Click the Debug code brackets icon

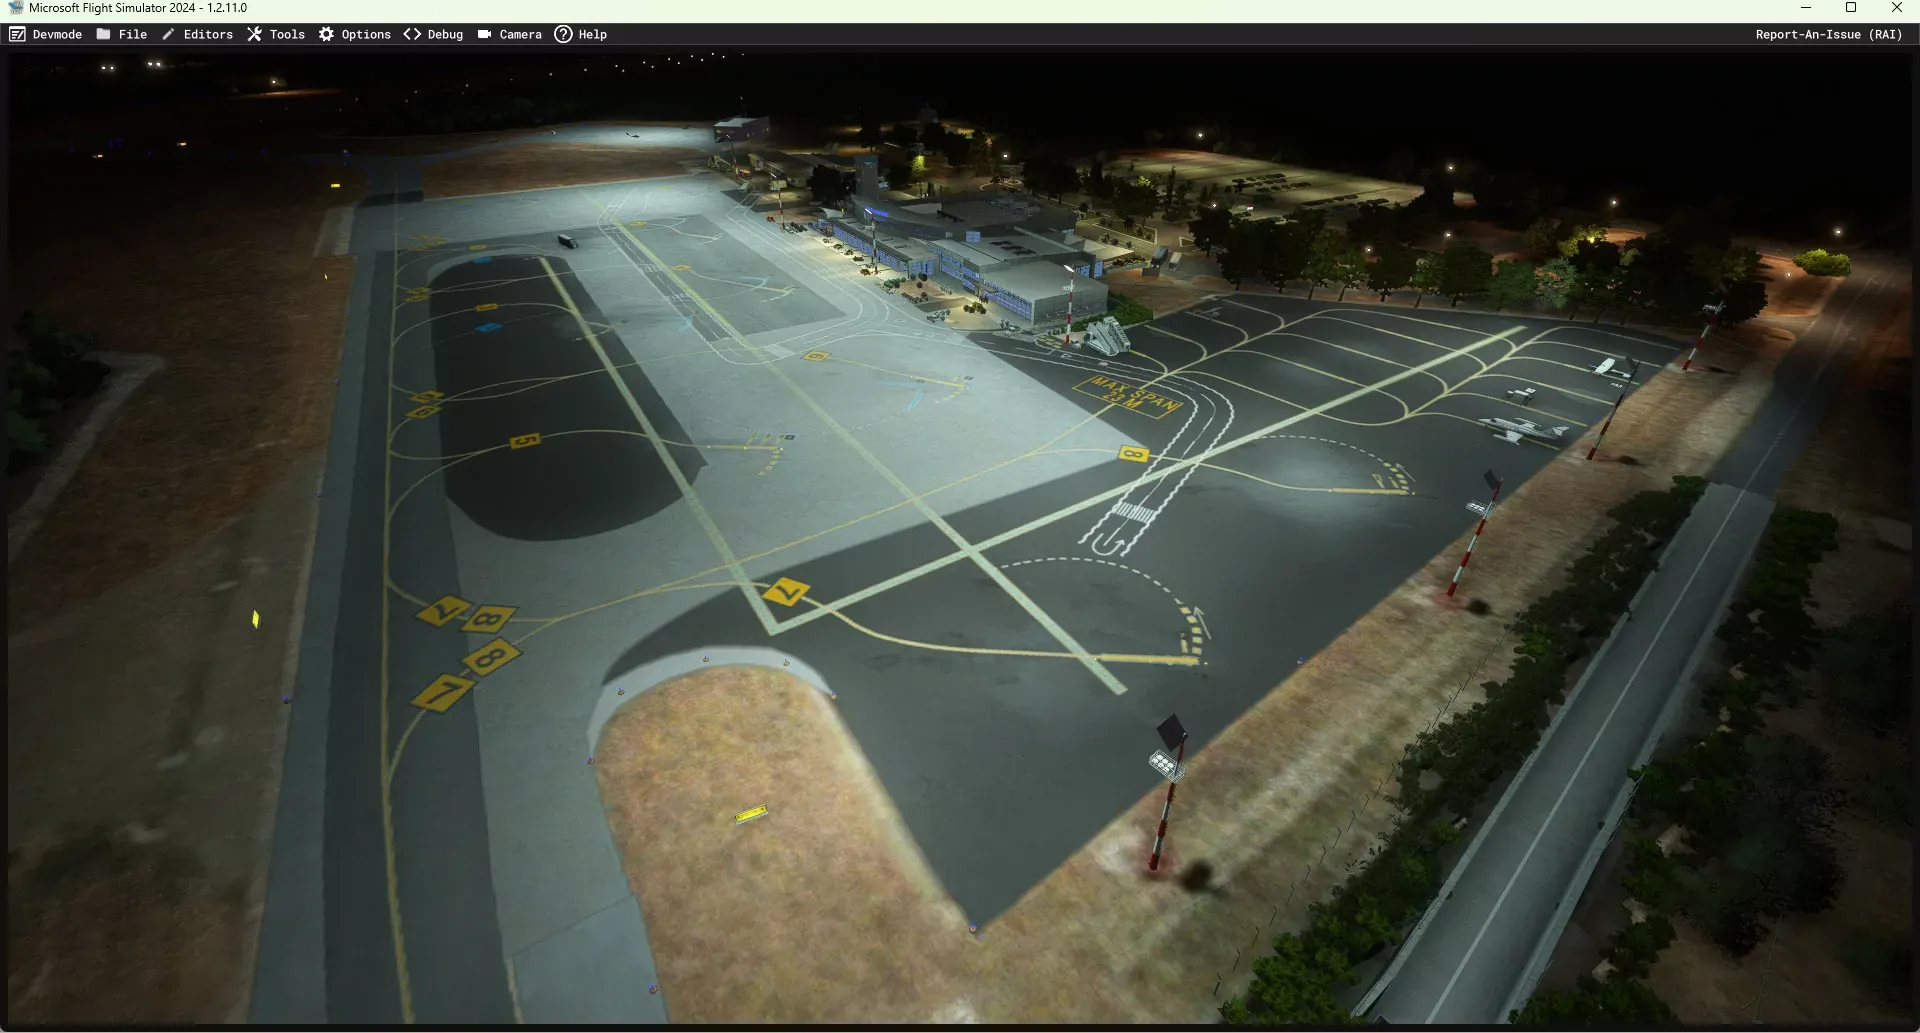(412, 34)
